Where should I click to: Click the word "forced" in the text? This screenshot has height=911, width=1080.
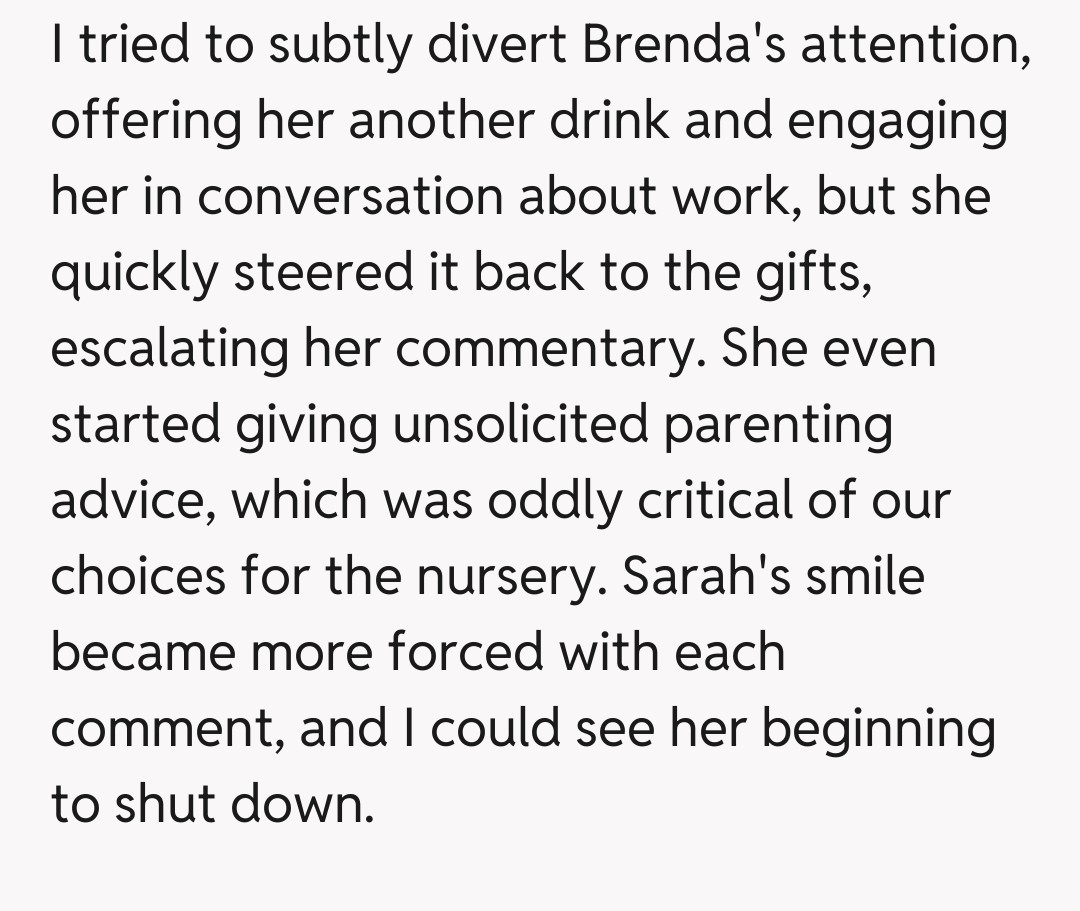click(465, 652)
